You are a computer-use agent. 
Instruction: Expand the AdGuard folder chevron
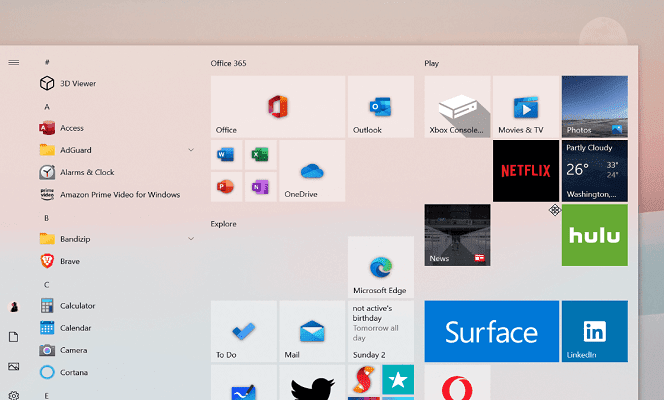(191, 150)
